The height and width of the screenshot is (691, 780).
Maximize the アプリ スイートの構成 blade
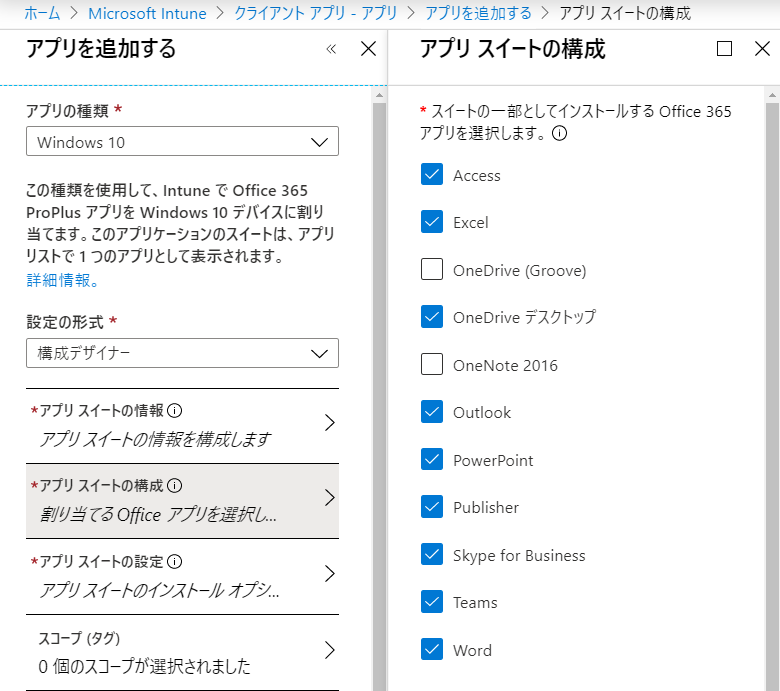pos(724,49)
